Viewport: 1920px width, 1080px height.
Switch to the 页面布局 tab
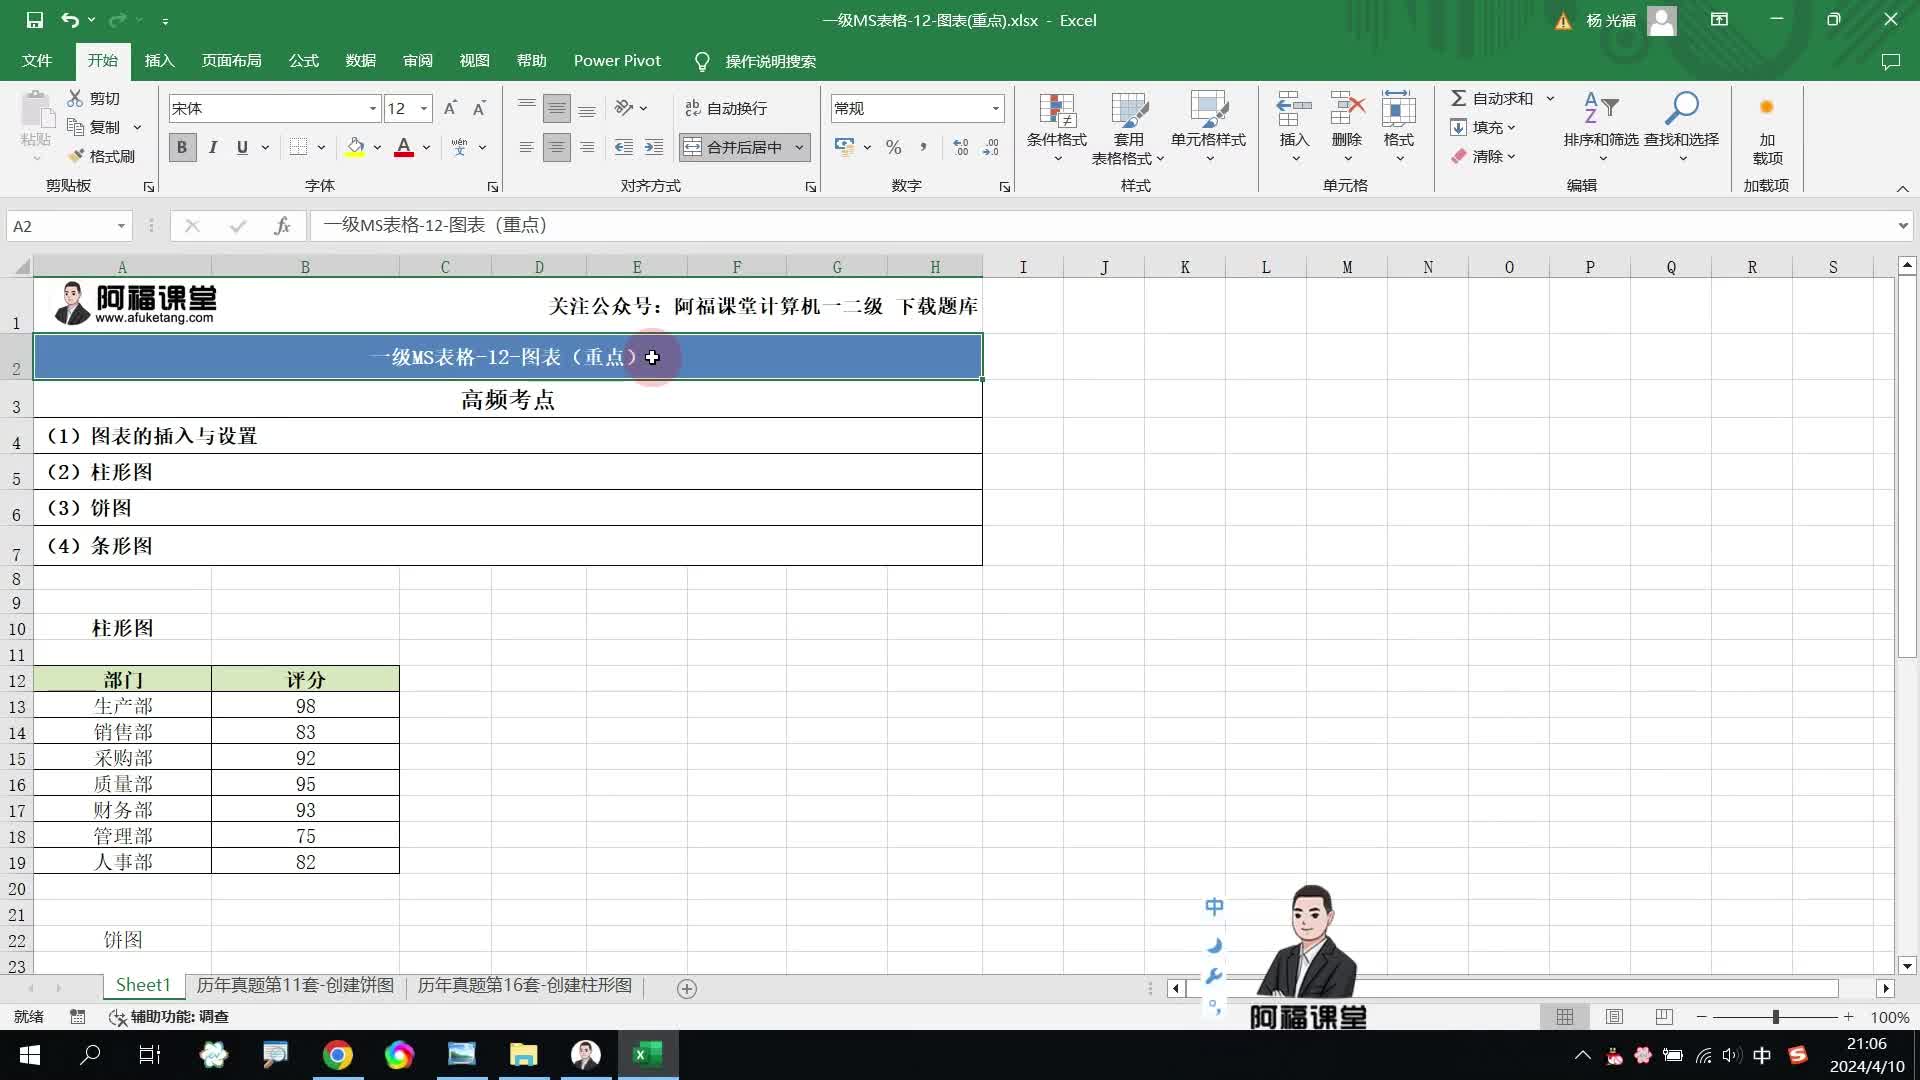231,61
